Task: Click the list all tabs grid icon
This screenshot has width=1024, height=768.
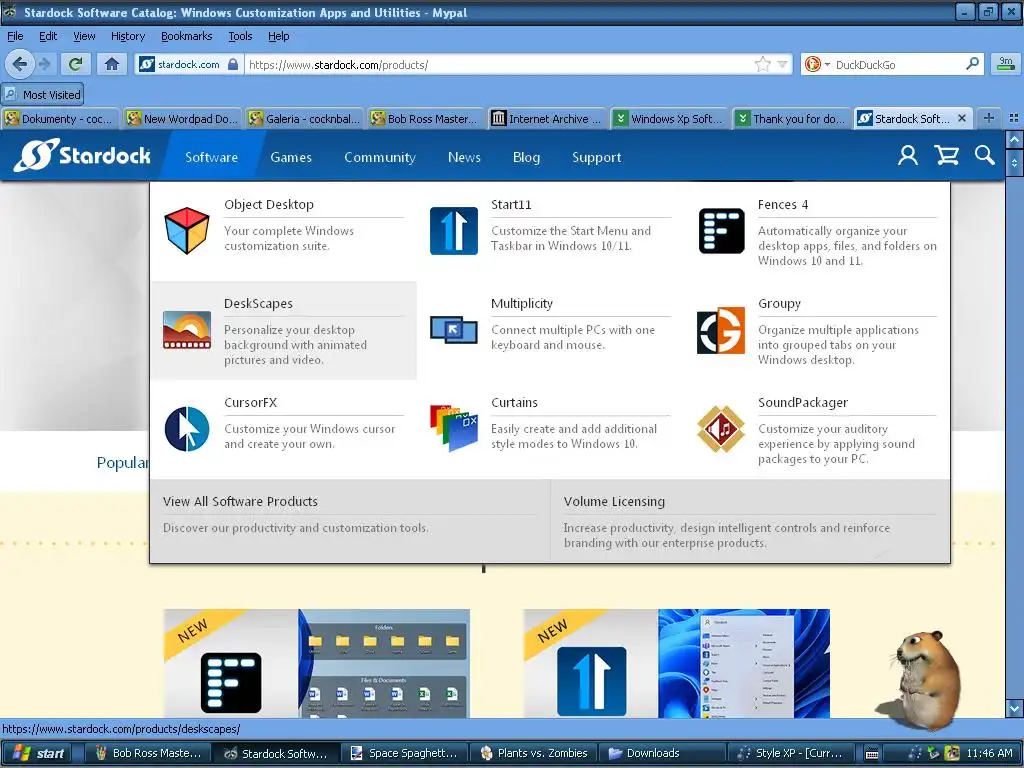Action: [x=1014, y=118]
